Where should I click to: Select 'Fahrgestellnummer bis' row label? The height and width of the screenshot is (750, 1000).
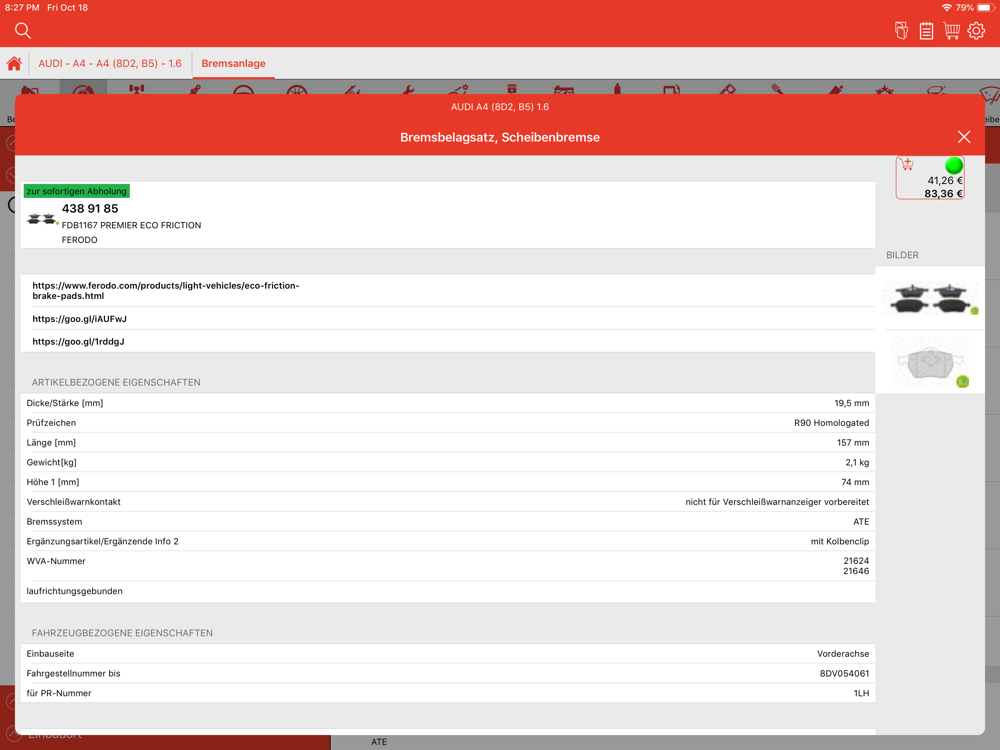[73, 673]
